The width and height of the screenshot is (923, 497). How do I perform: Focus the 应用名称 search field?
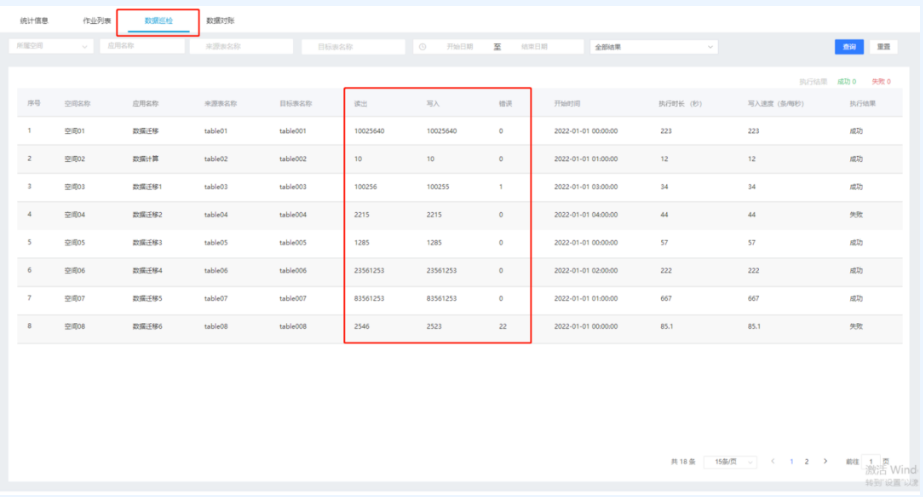[x=141, y=47]
